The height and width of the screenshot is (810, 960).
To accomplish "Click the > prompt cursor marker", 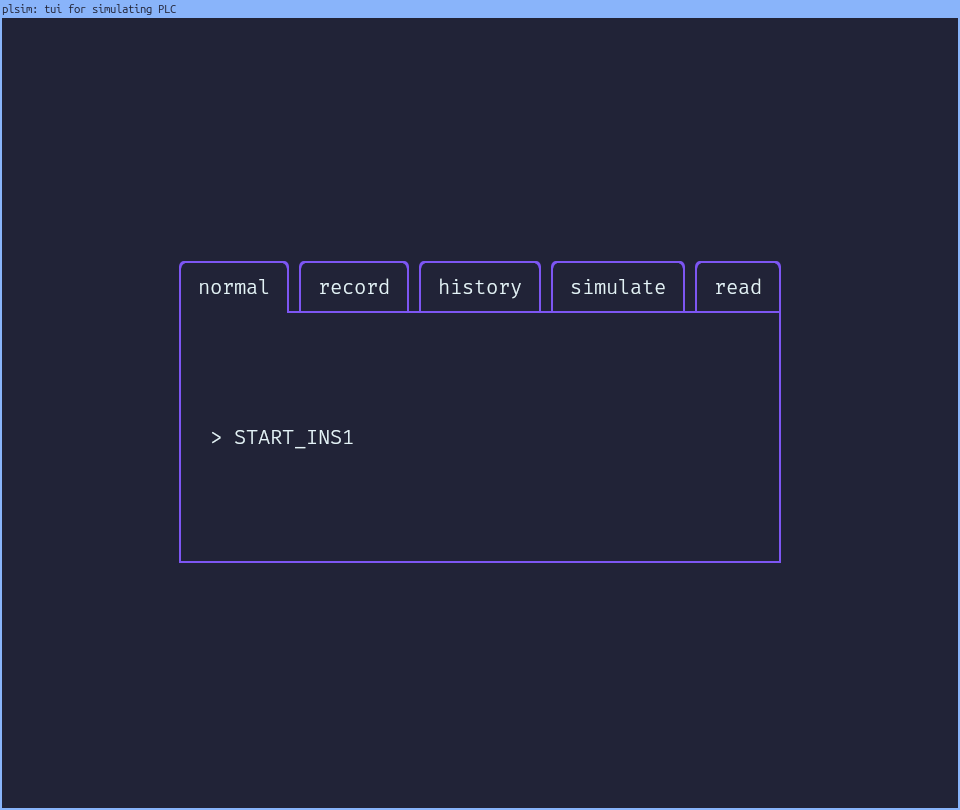I will pos(216,438).
